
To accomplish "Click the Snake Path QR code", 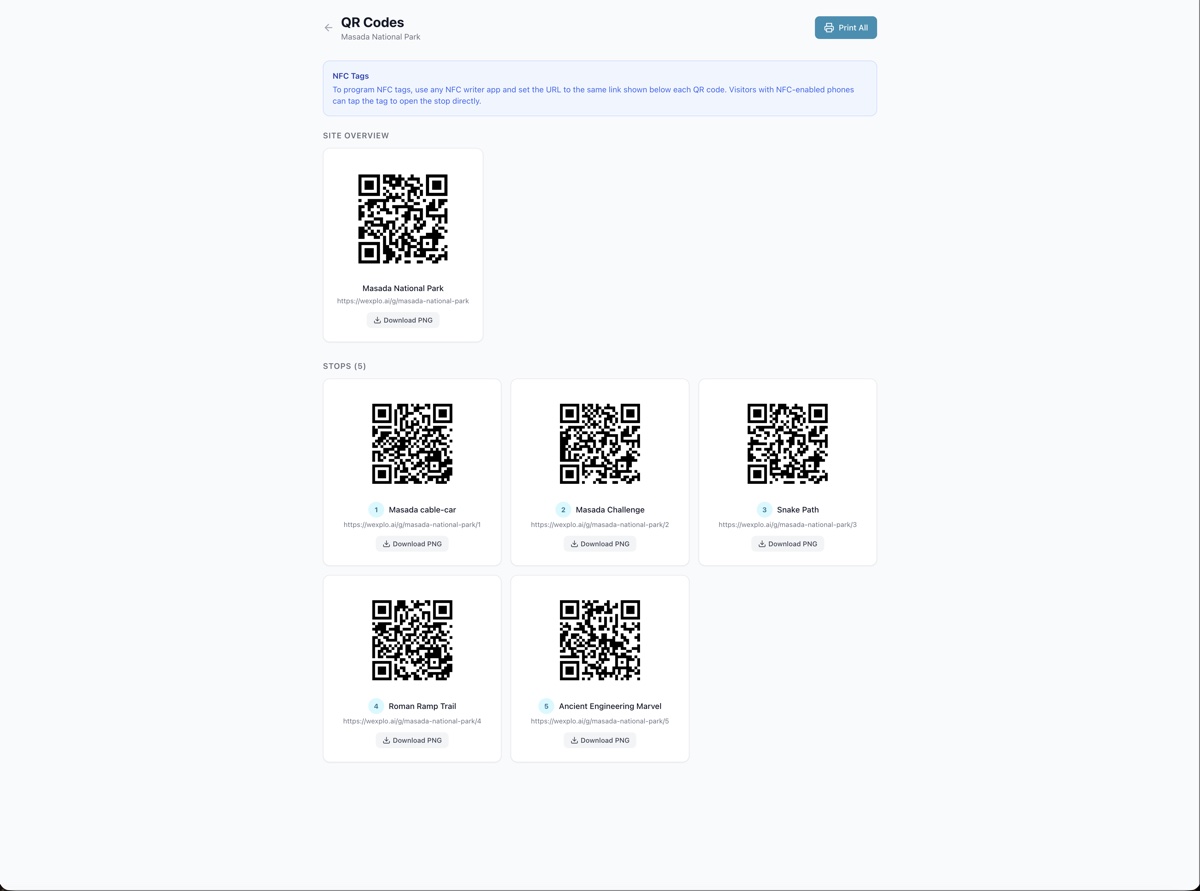I will click(x=788, y=444).
